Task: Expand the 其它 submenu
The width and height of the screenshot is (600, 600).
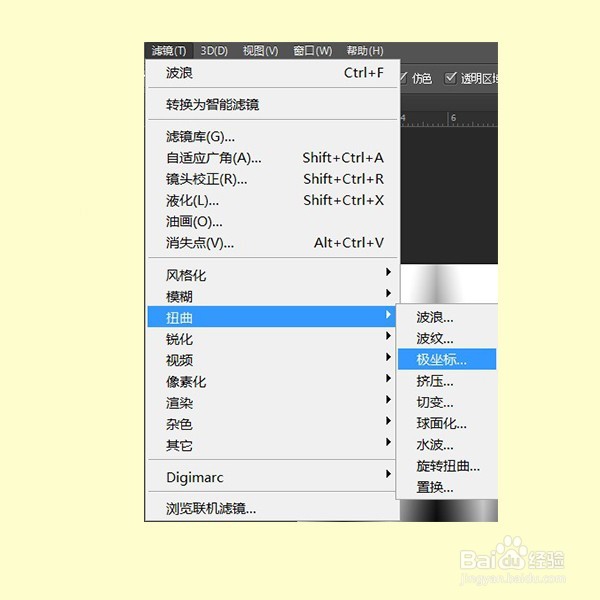Action: (x=272, y=445)
